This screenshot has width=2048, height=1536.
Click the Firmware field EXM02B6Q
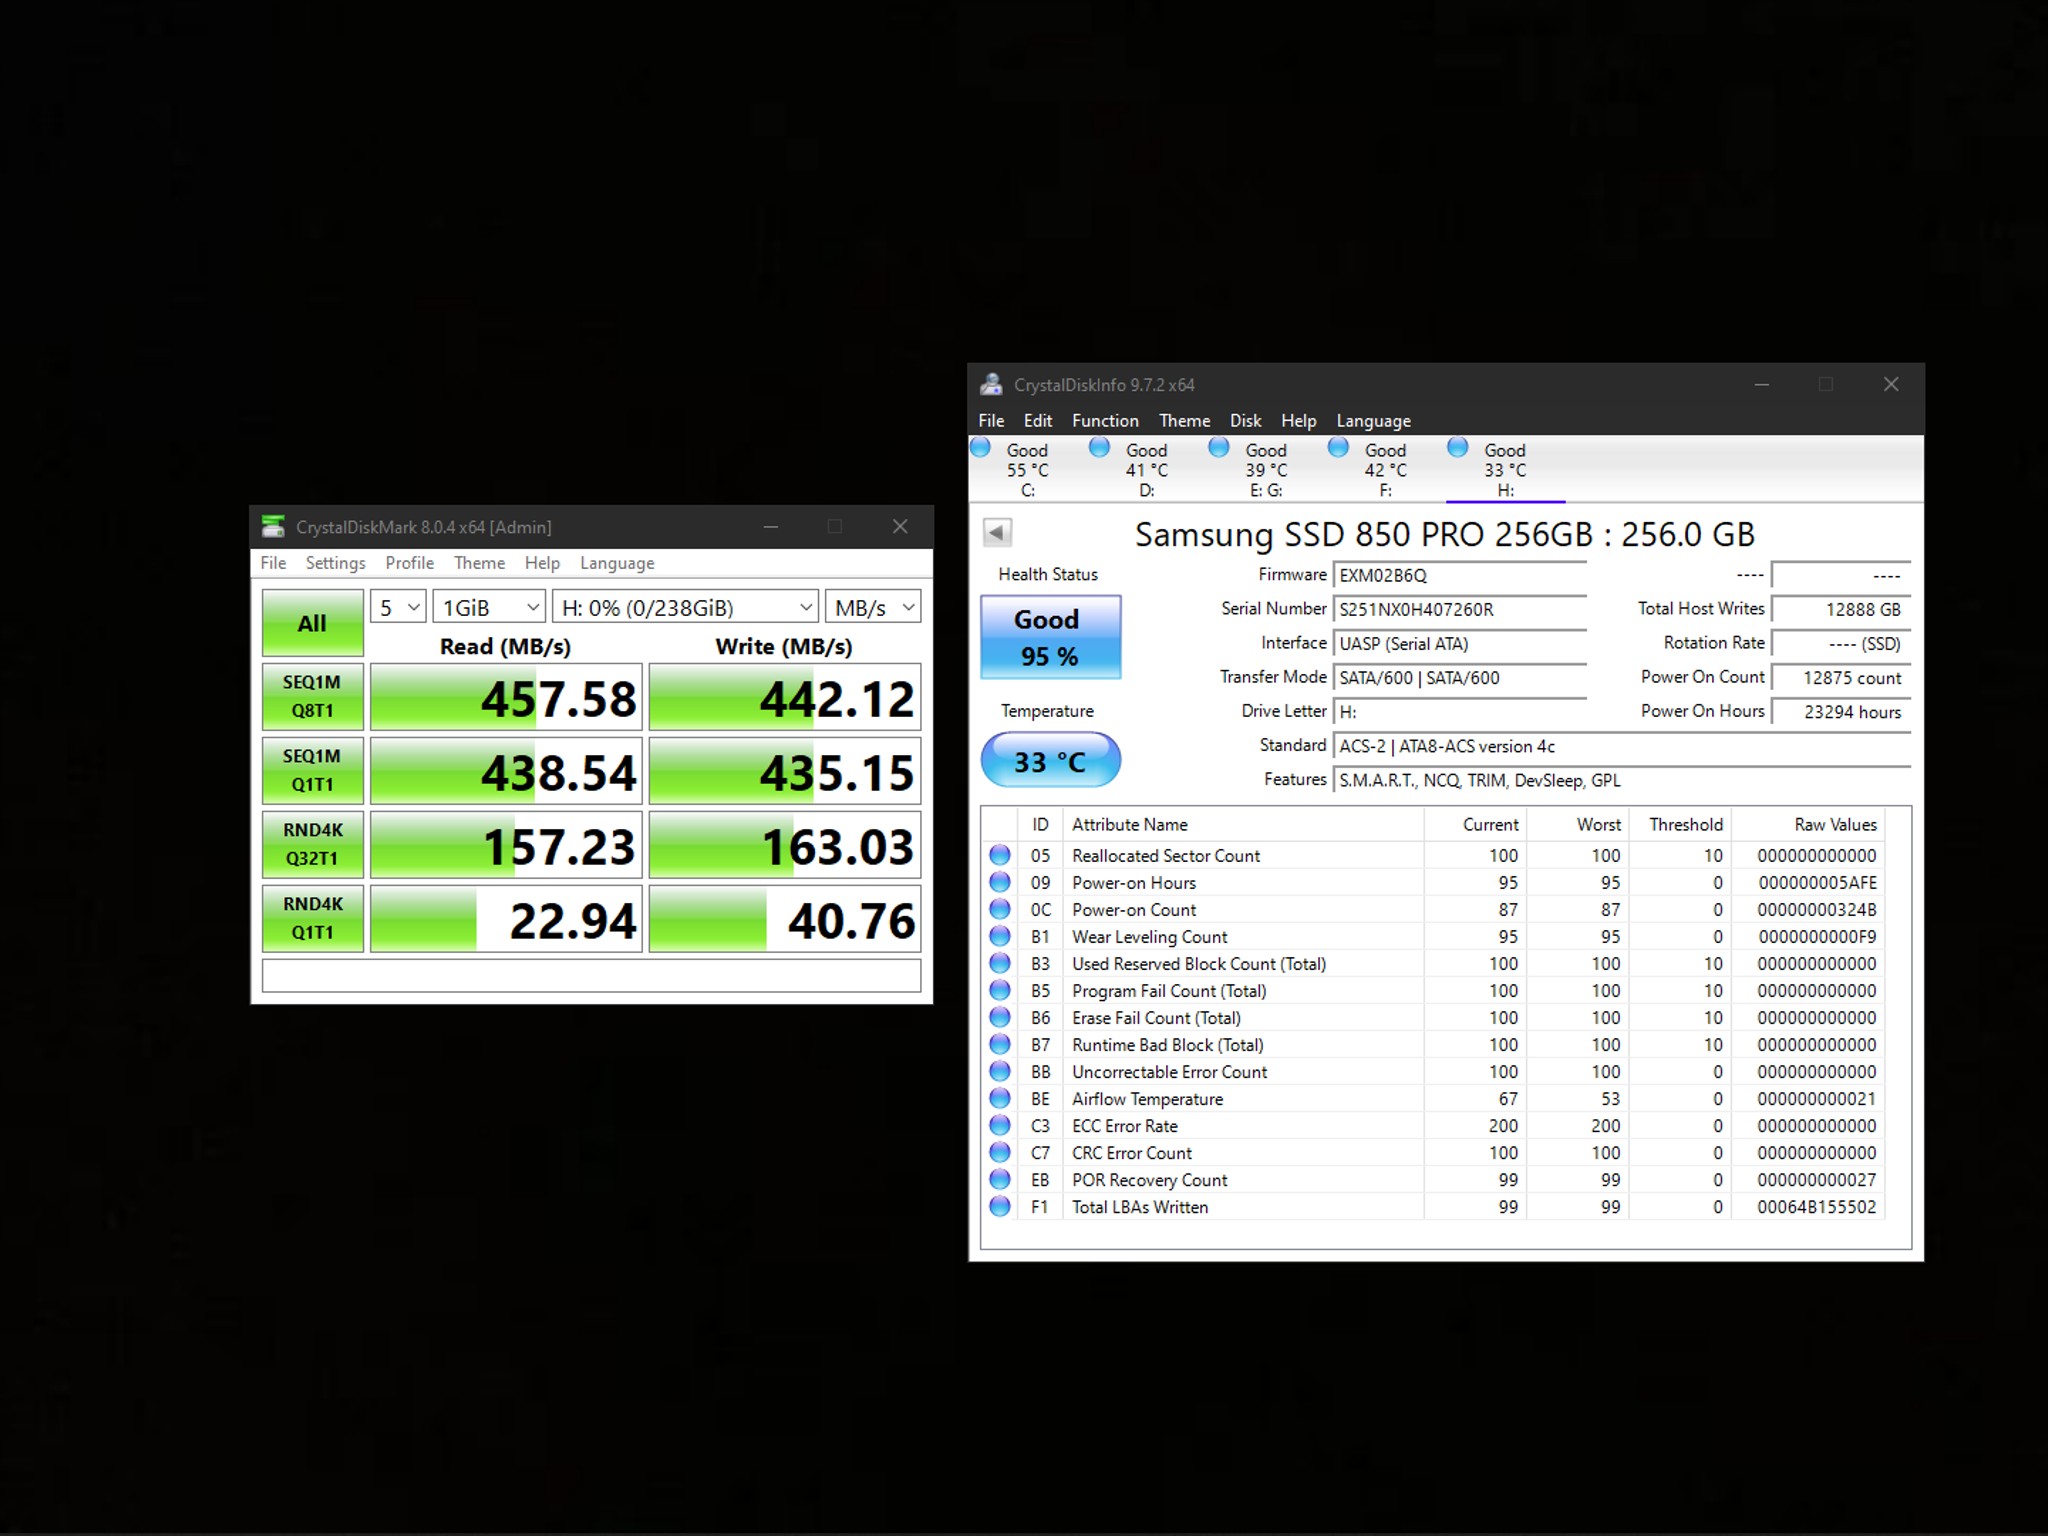pyautogui.click(x=1460, y=575)
